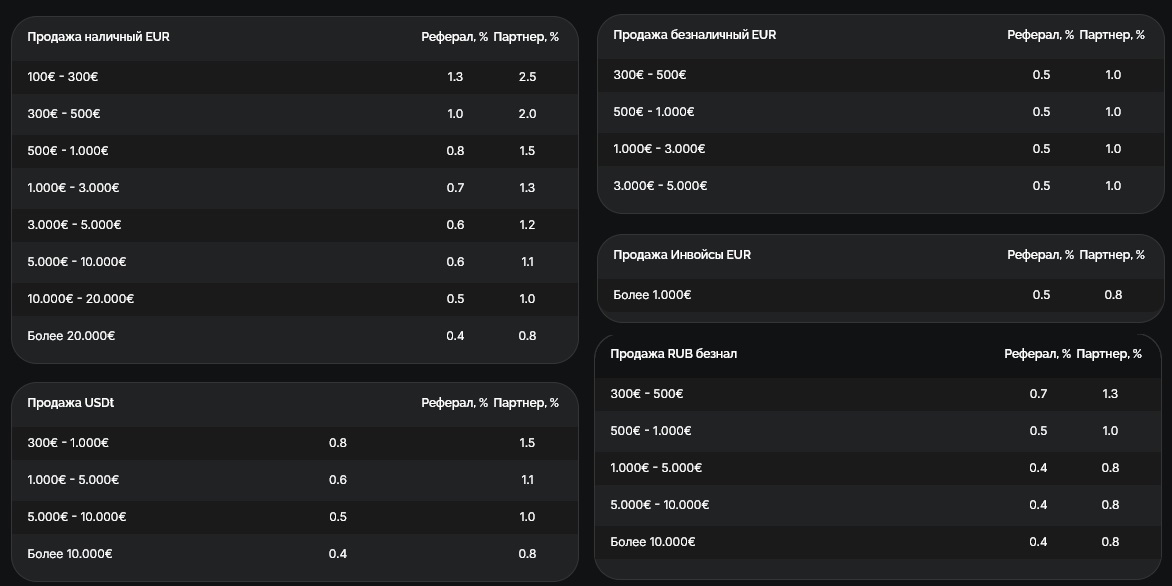Select the 100€ - 300€ cash EUR row

click(x=294, y=77)
